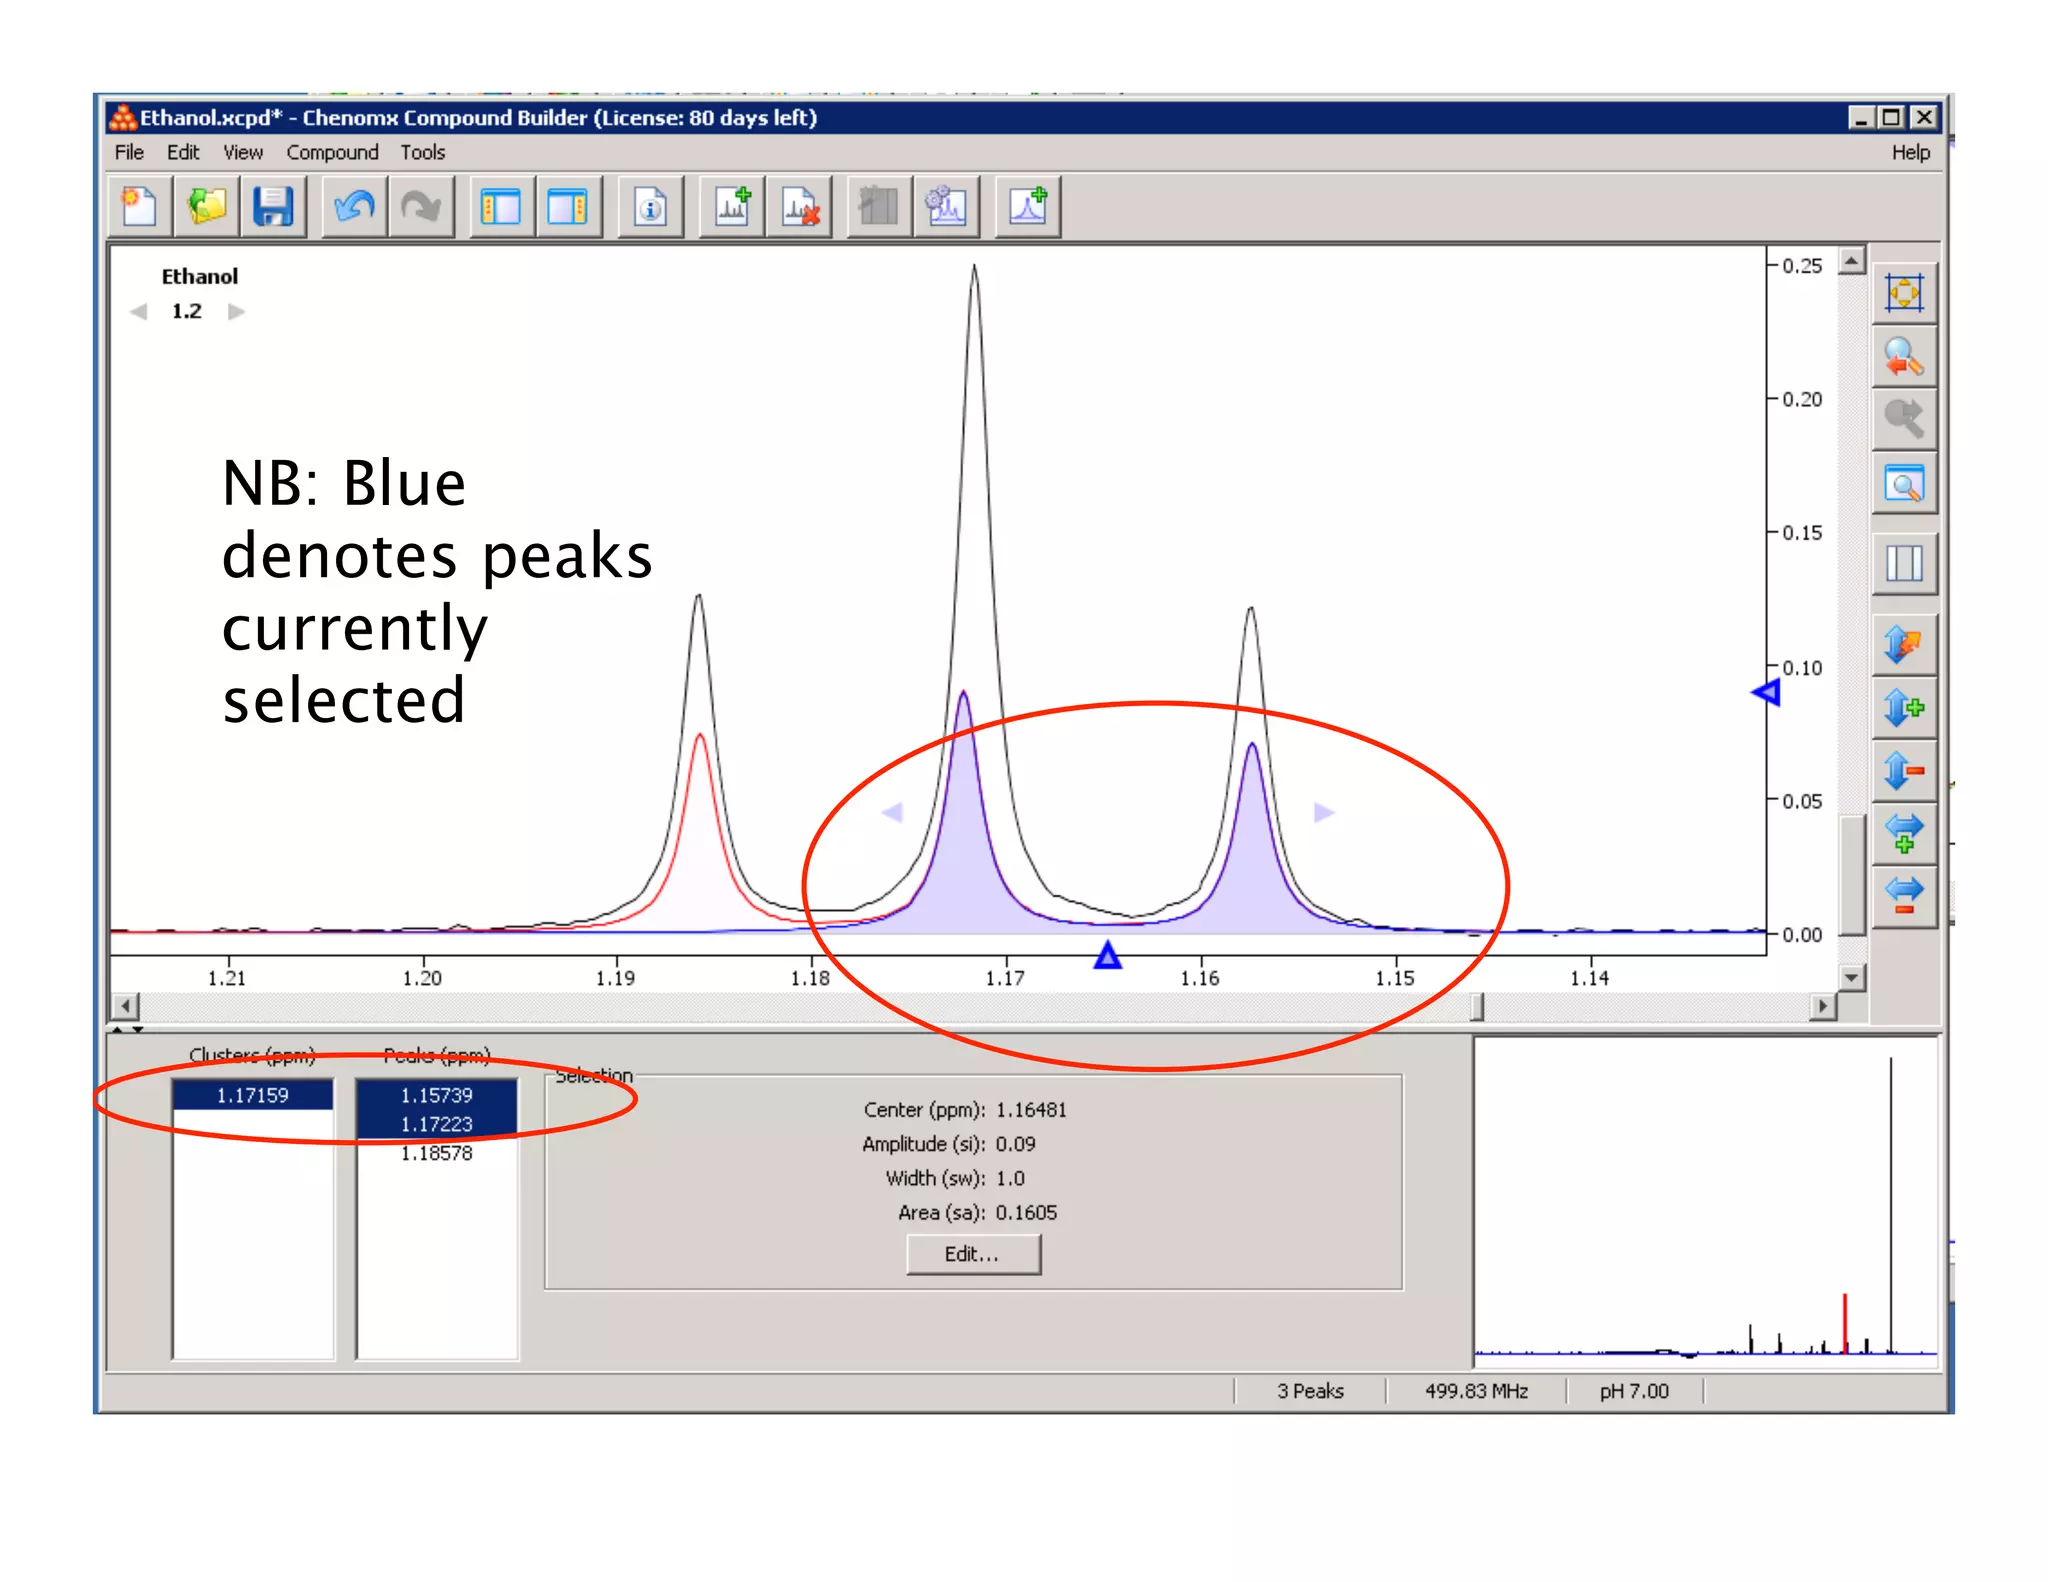The width and height of the screenshot is (2048, 1582).
Task: Click the grayed next zoom magnifier icon
Action: pos(1904,419)
